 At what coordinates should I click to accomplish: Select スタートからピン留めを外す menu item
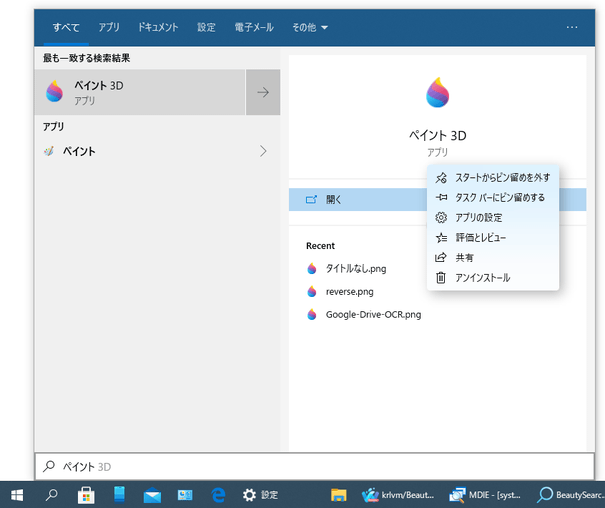pyautogui.click(x=493, y=178)
